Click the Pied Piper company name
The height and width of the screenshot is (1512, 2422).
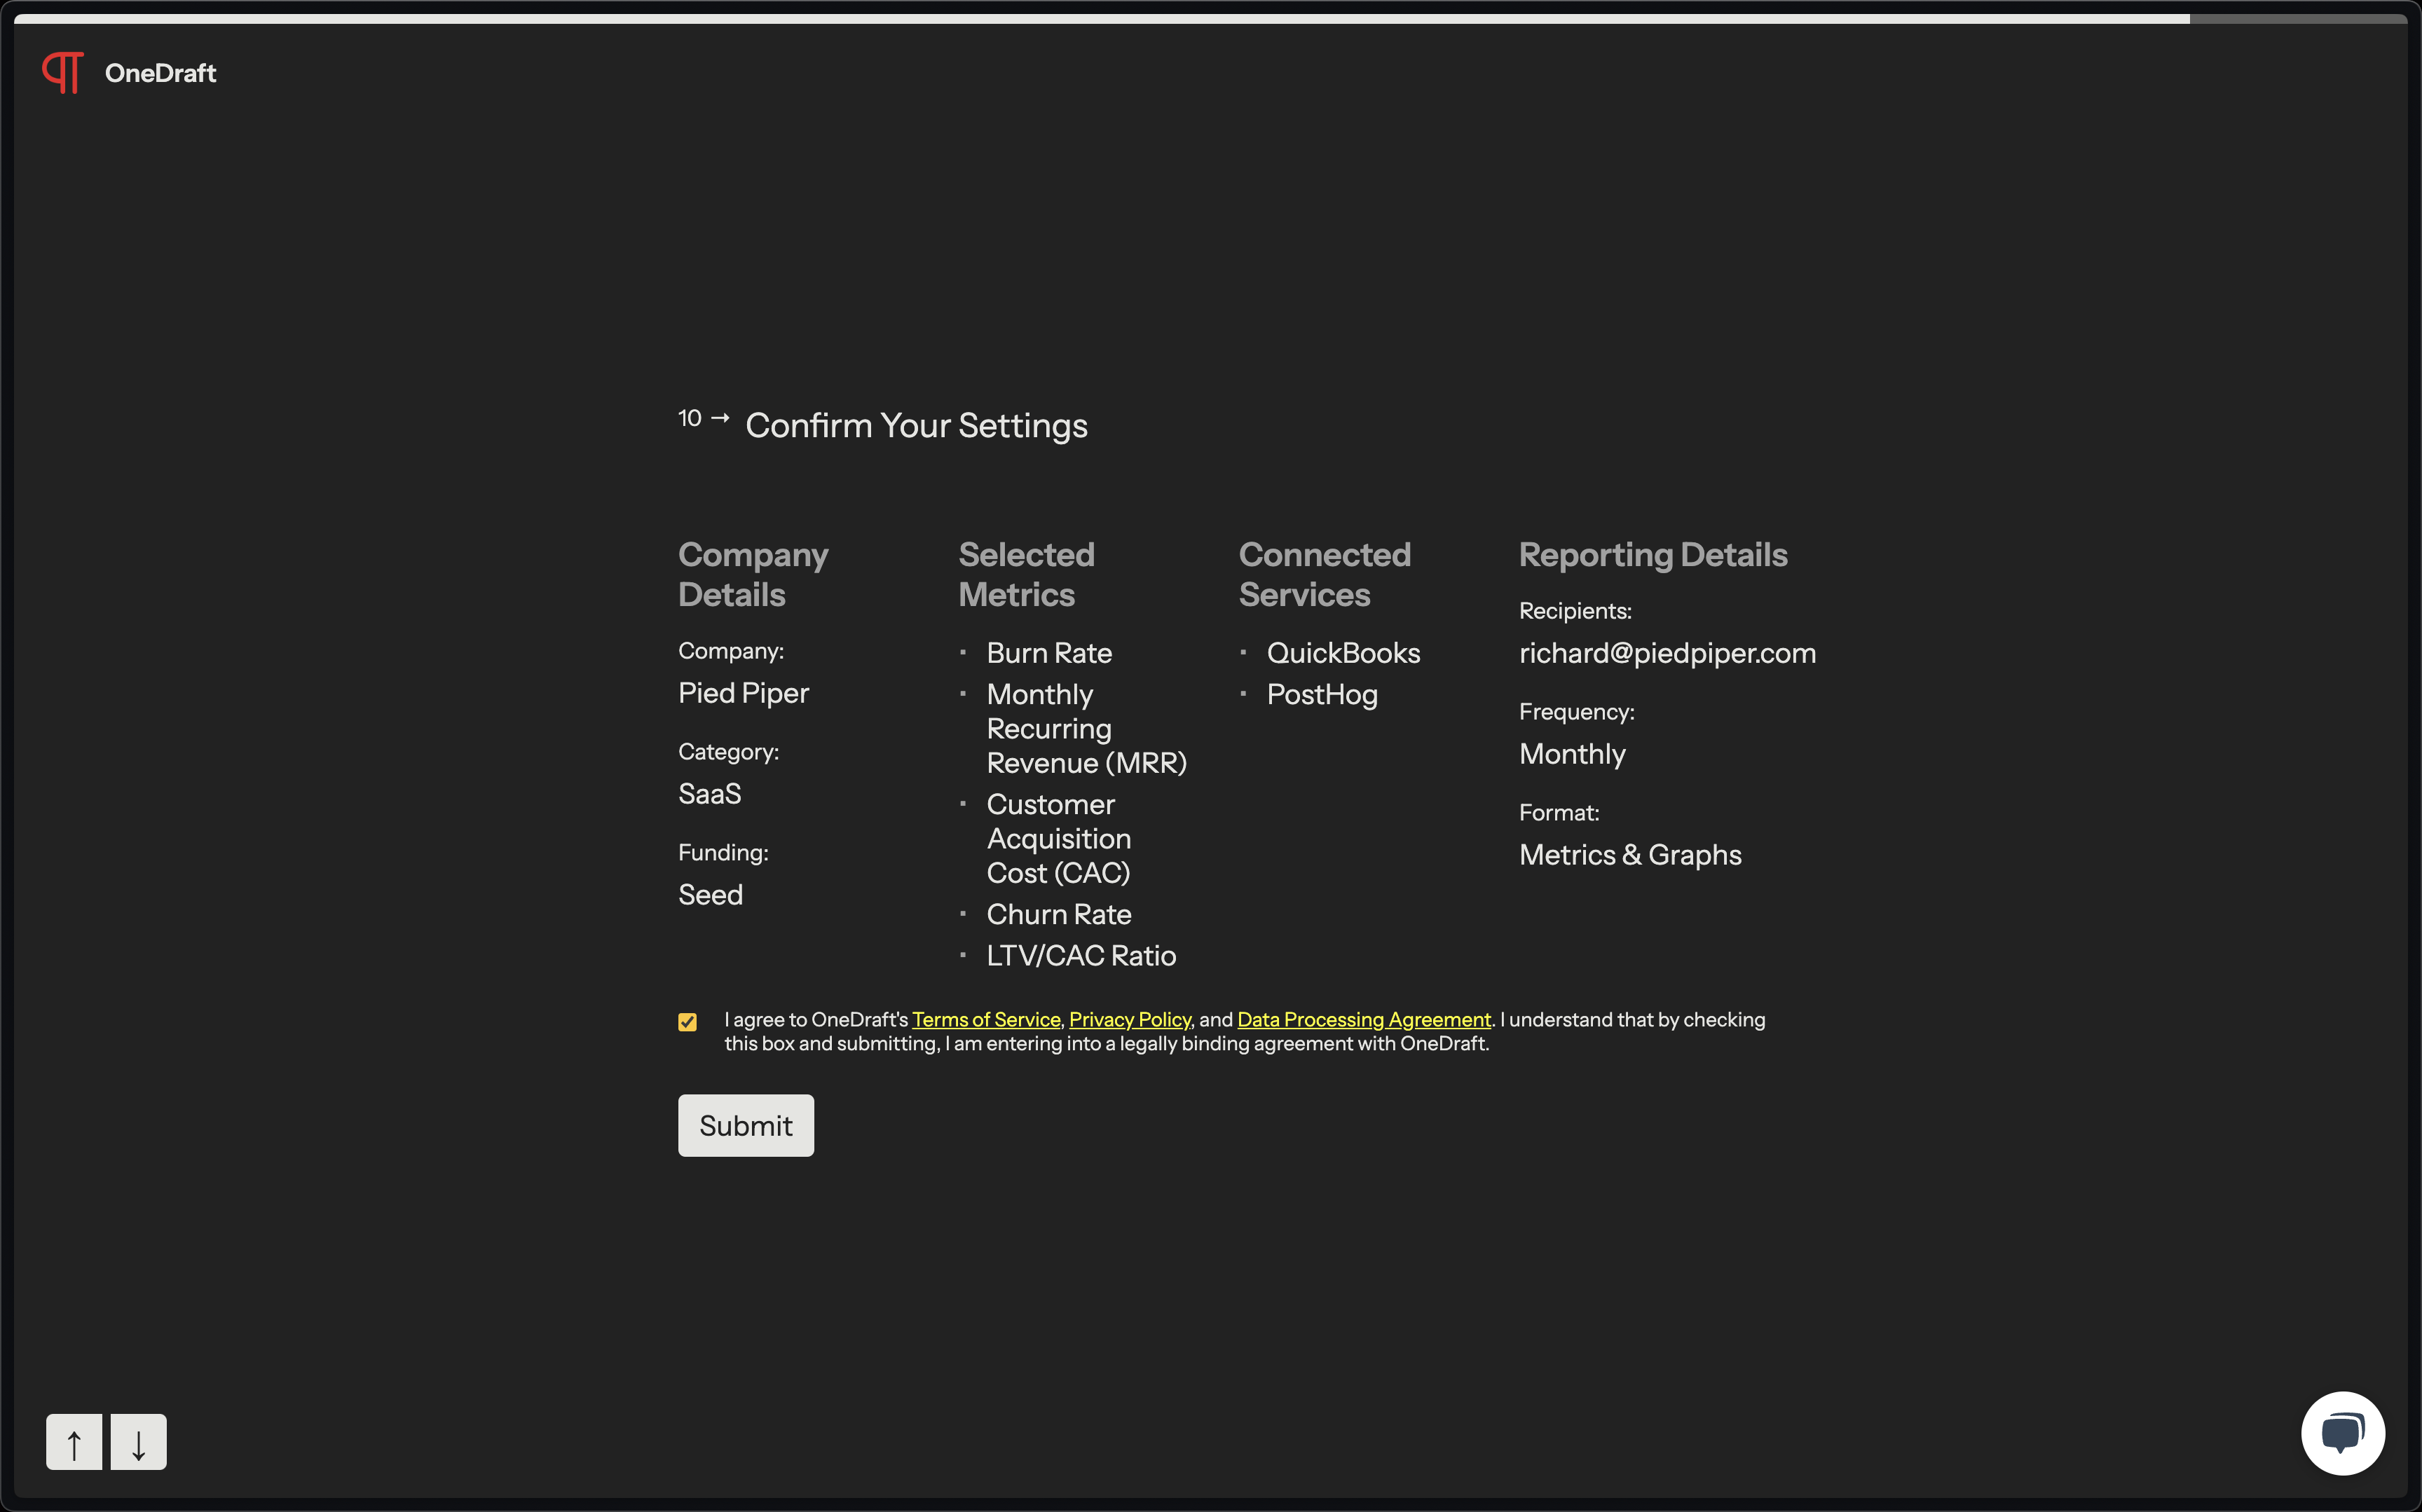(743, 693)
